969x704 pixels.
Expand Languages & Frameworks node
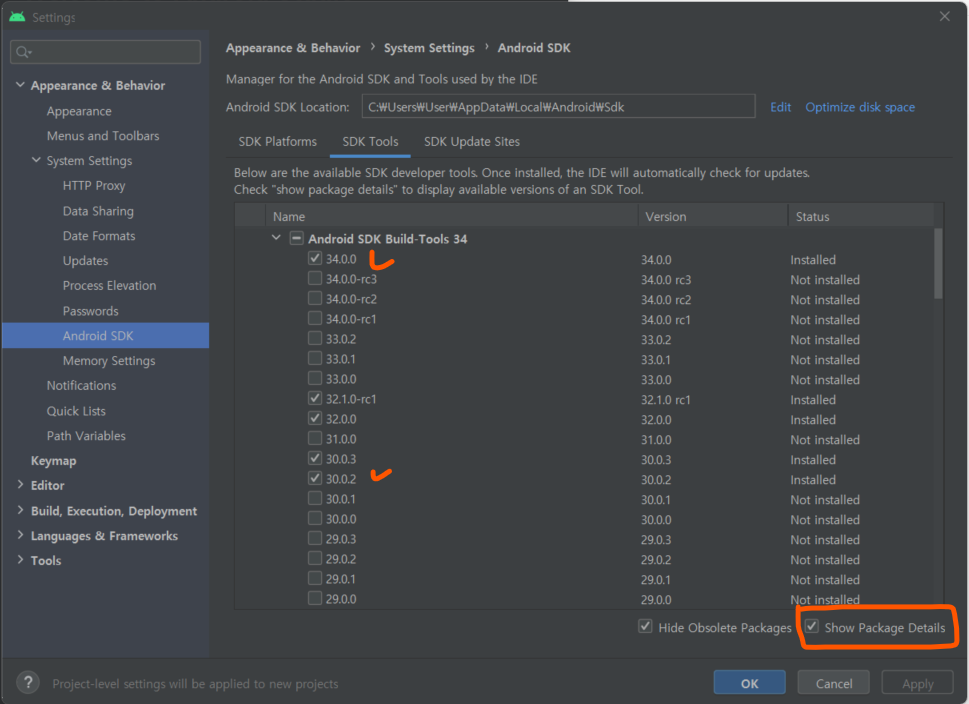[x=20, y=535]
